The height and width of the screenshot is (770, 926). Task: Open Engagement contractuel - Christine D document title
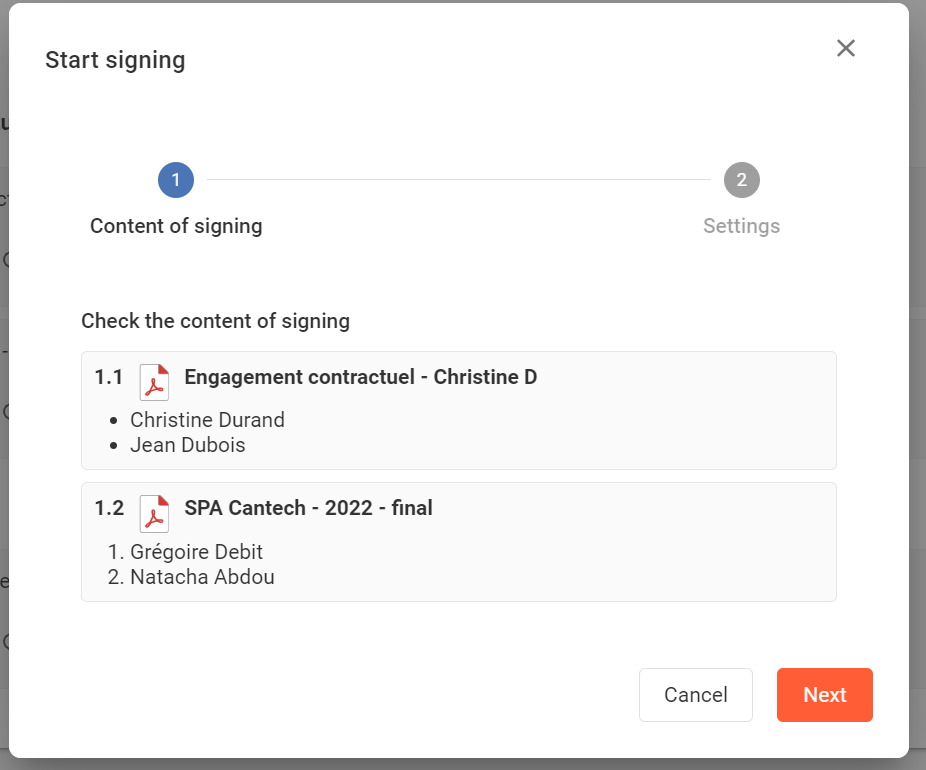360,377
